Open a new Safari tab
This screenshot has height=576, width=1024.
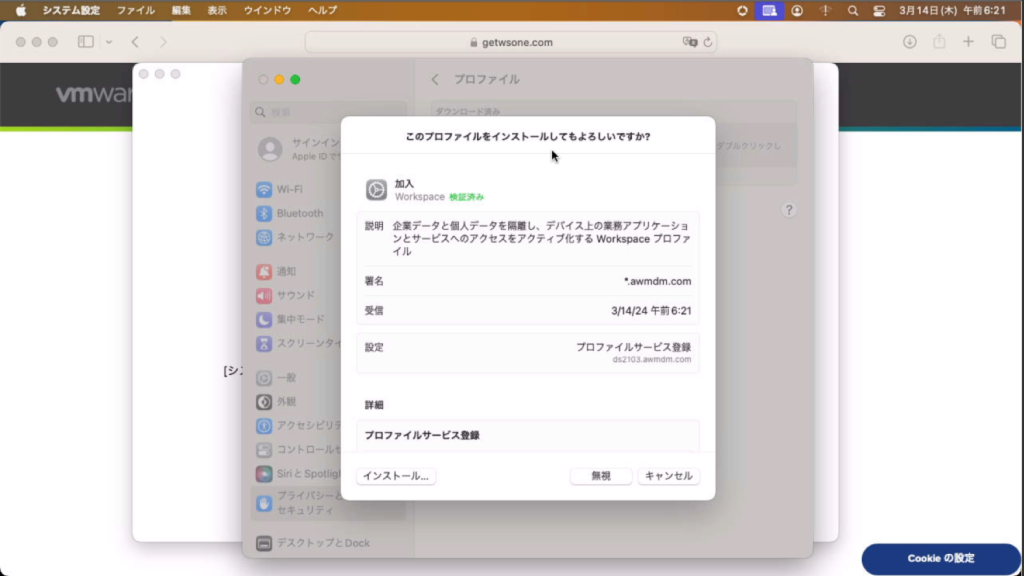point(968,42)
